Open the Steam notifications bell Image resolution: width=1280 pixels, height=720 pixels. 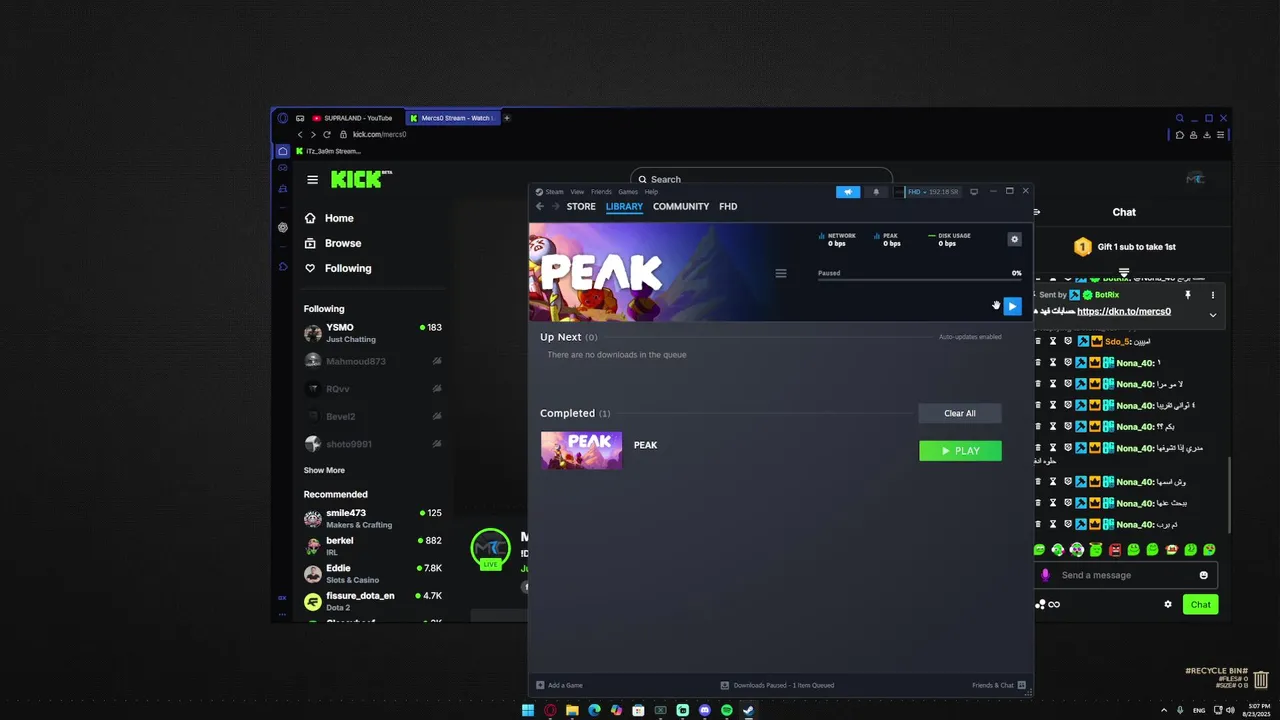(x=877, y=192)
